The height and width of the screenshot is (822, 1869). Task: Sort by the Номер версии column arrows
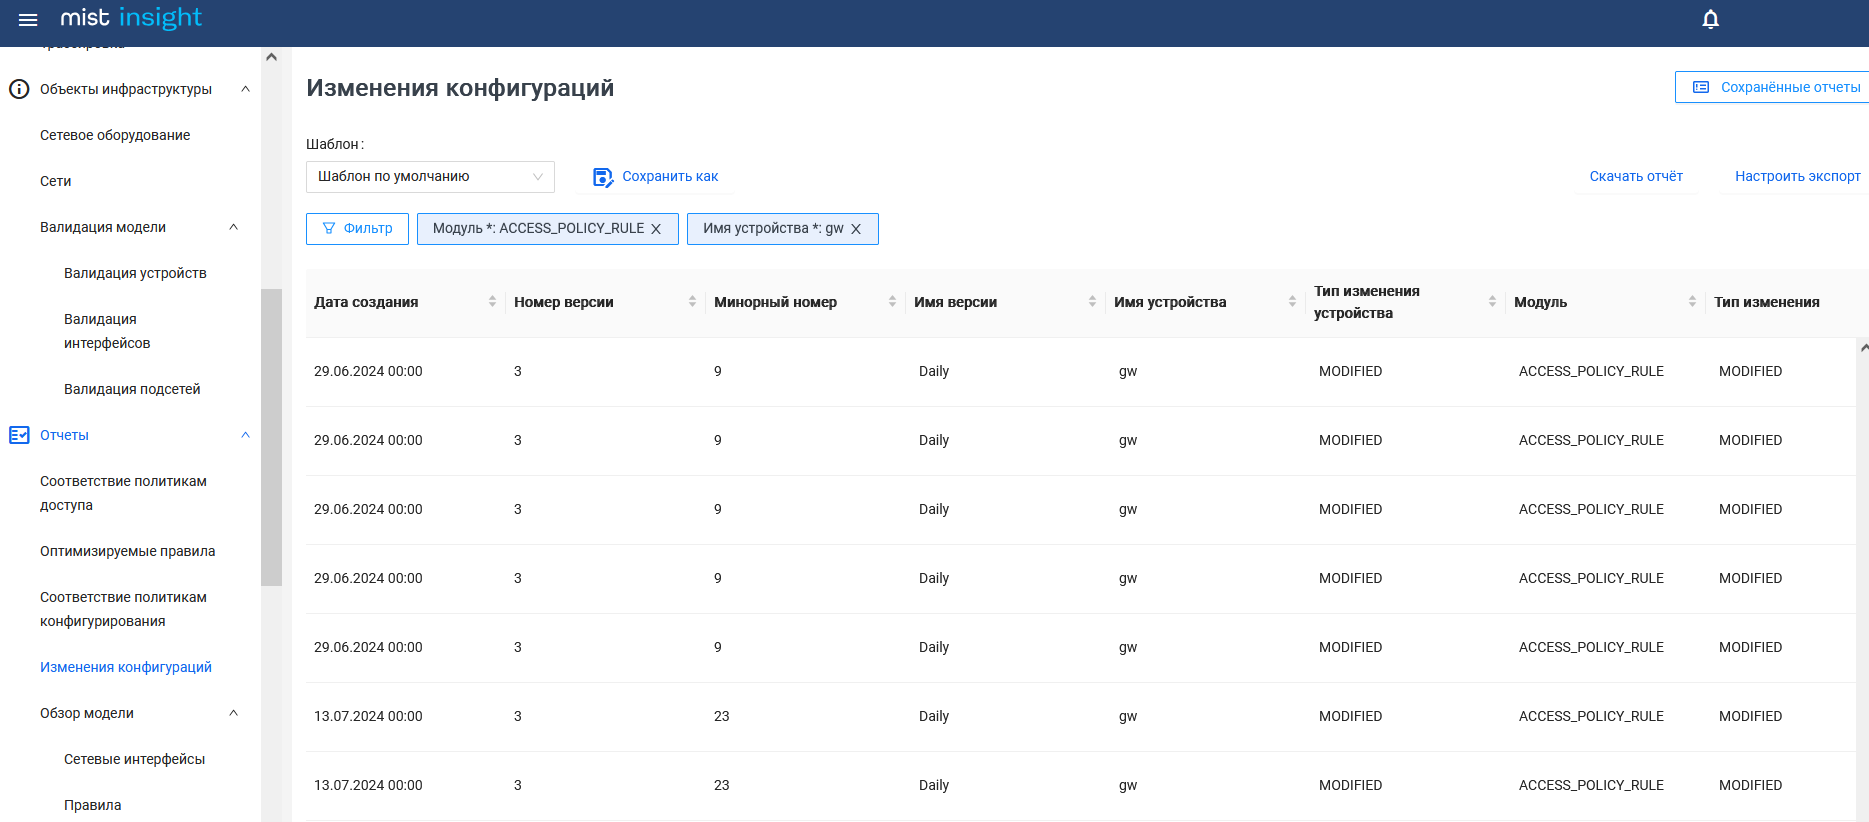[692, 302]
